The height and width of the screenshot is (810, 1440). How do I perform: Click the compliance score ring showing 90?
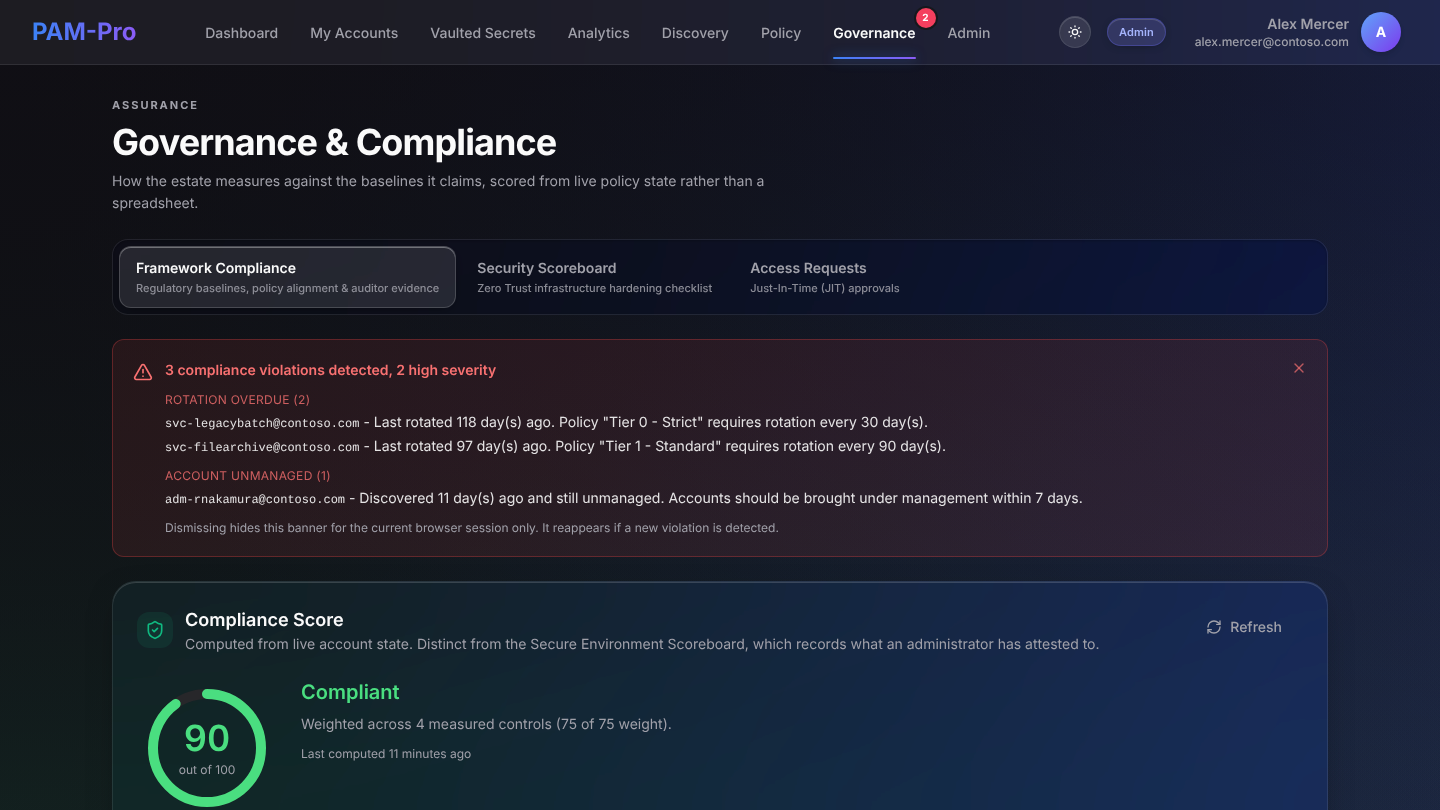207,748
